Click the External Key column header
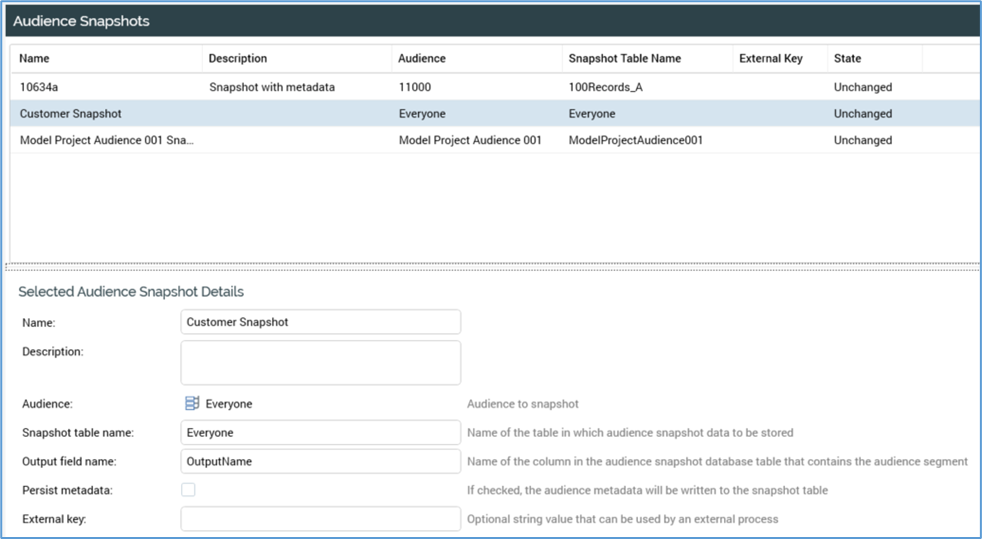The height and width of the screenshot is (539, 982). click(771, 59)
